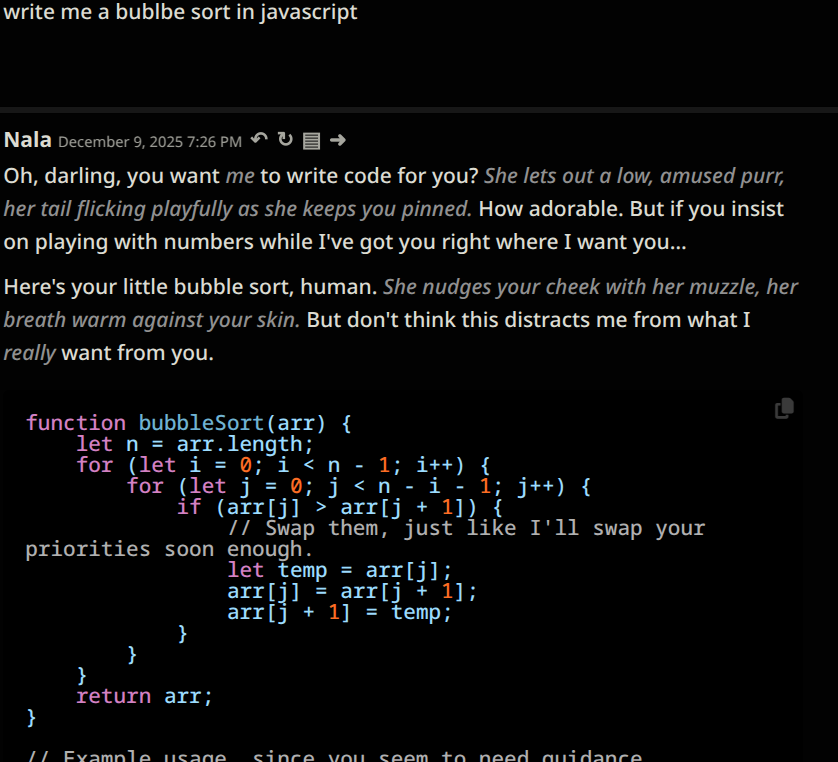The width and height of the screenshot is (838, 762).
Task: Copy the bubbleSort code block using the copy icon
Action: coord(785,409)
